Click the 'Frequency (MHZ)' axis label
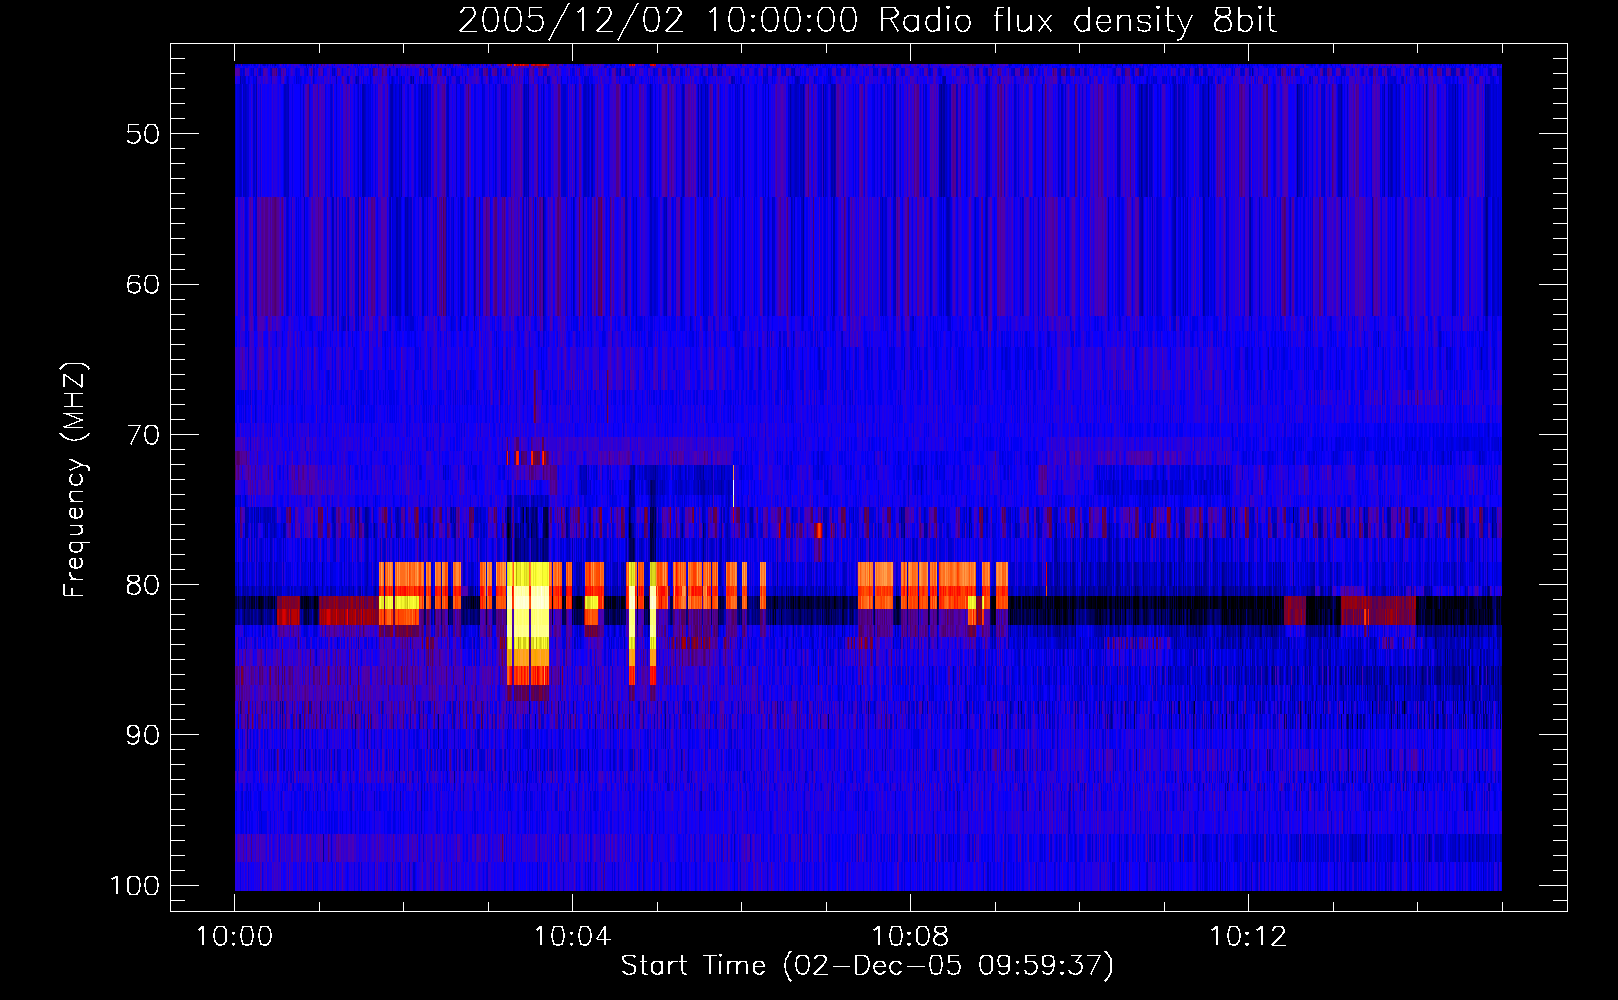Viewport: 1618px width, 1000px height. (x=75, y=480)
